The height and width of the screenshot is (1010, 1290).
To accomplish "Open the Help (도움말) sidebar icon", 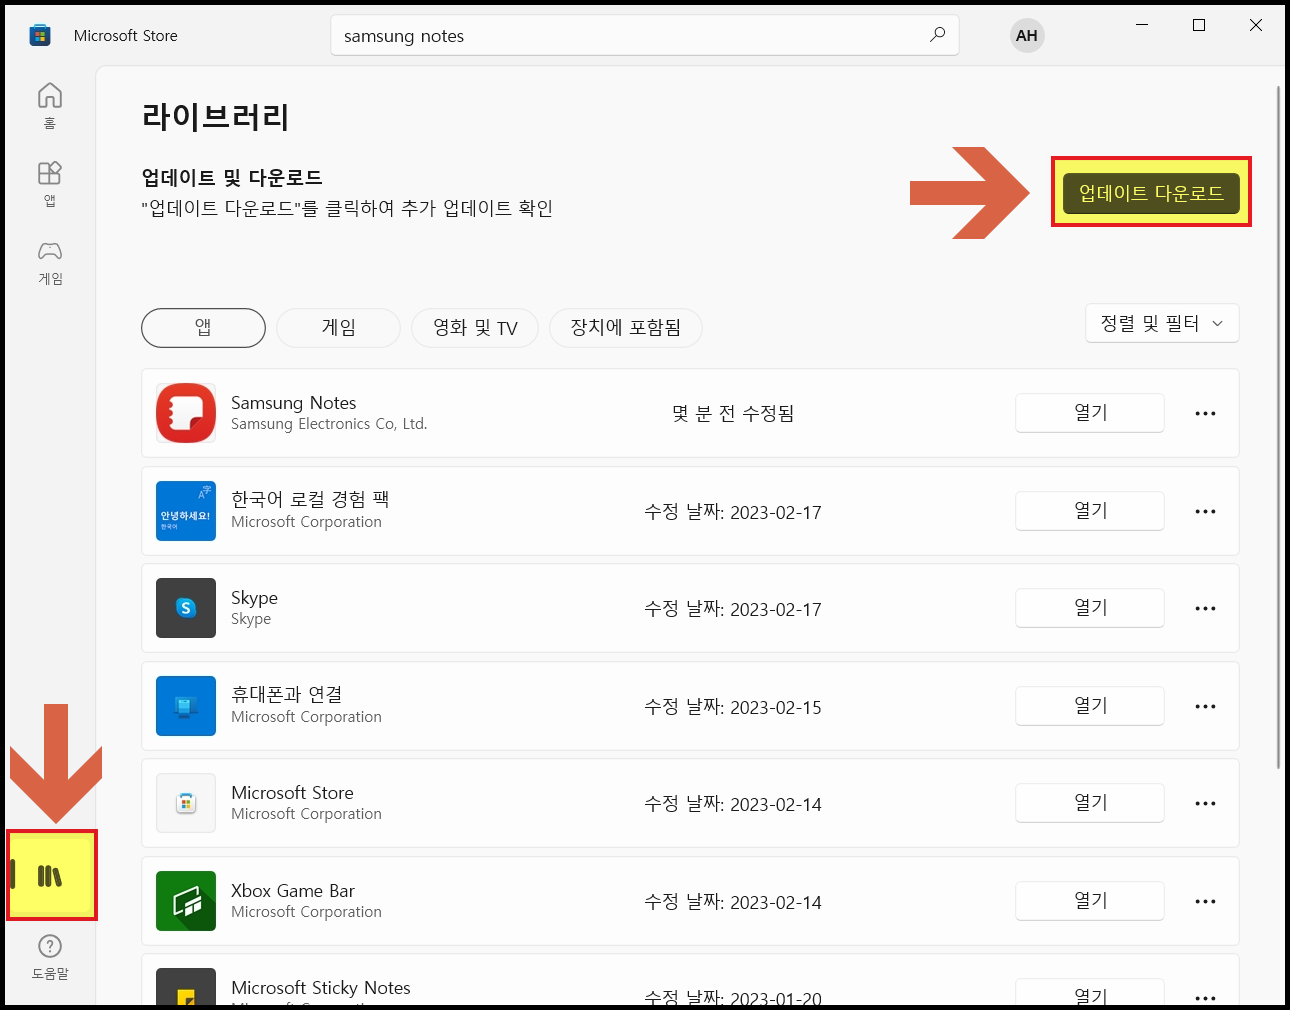I will pyautogui.click(x=50, y=957).
